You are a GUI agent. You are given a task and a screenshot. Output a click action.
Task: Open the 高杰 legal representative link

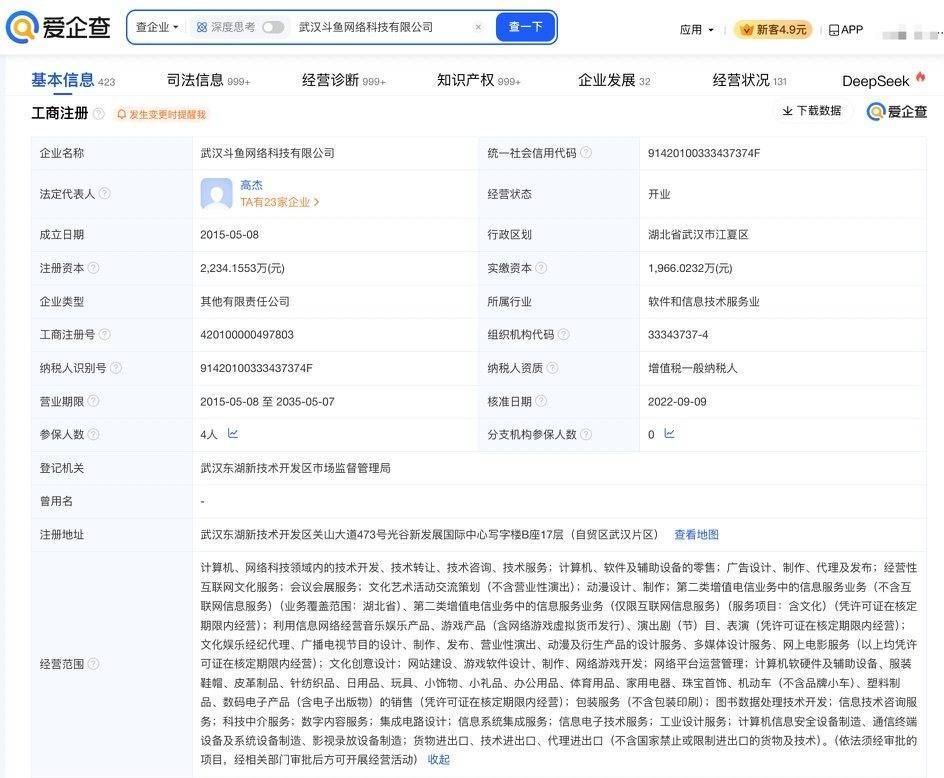coord(251,185)
